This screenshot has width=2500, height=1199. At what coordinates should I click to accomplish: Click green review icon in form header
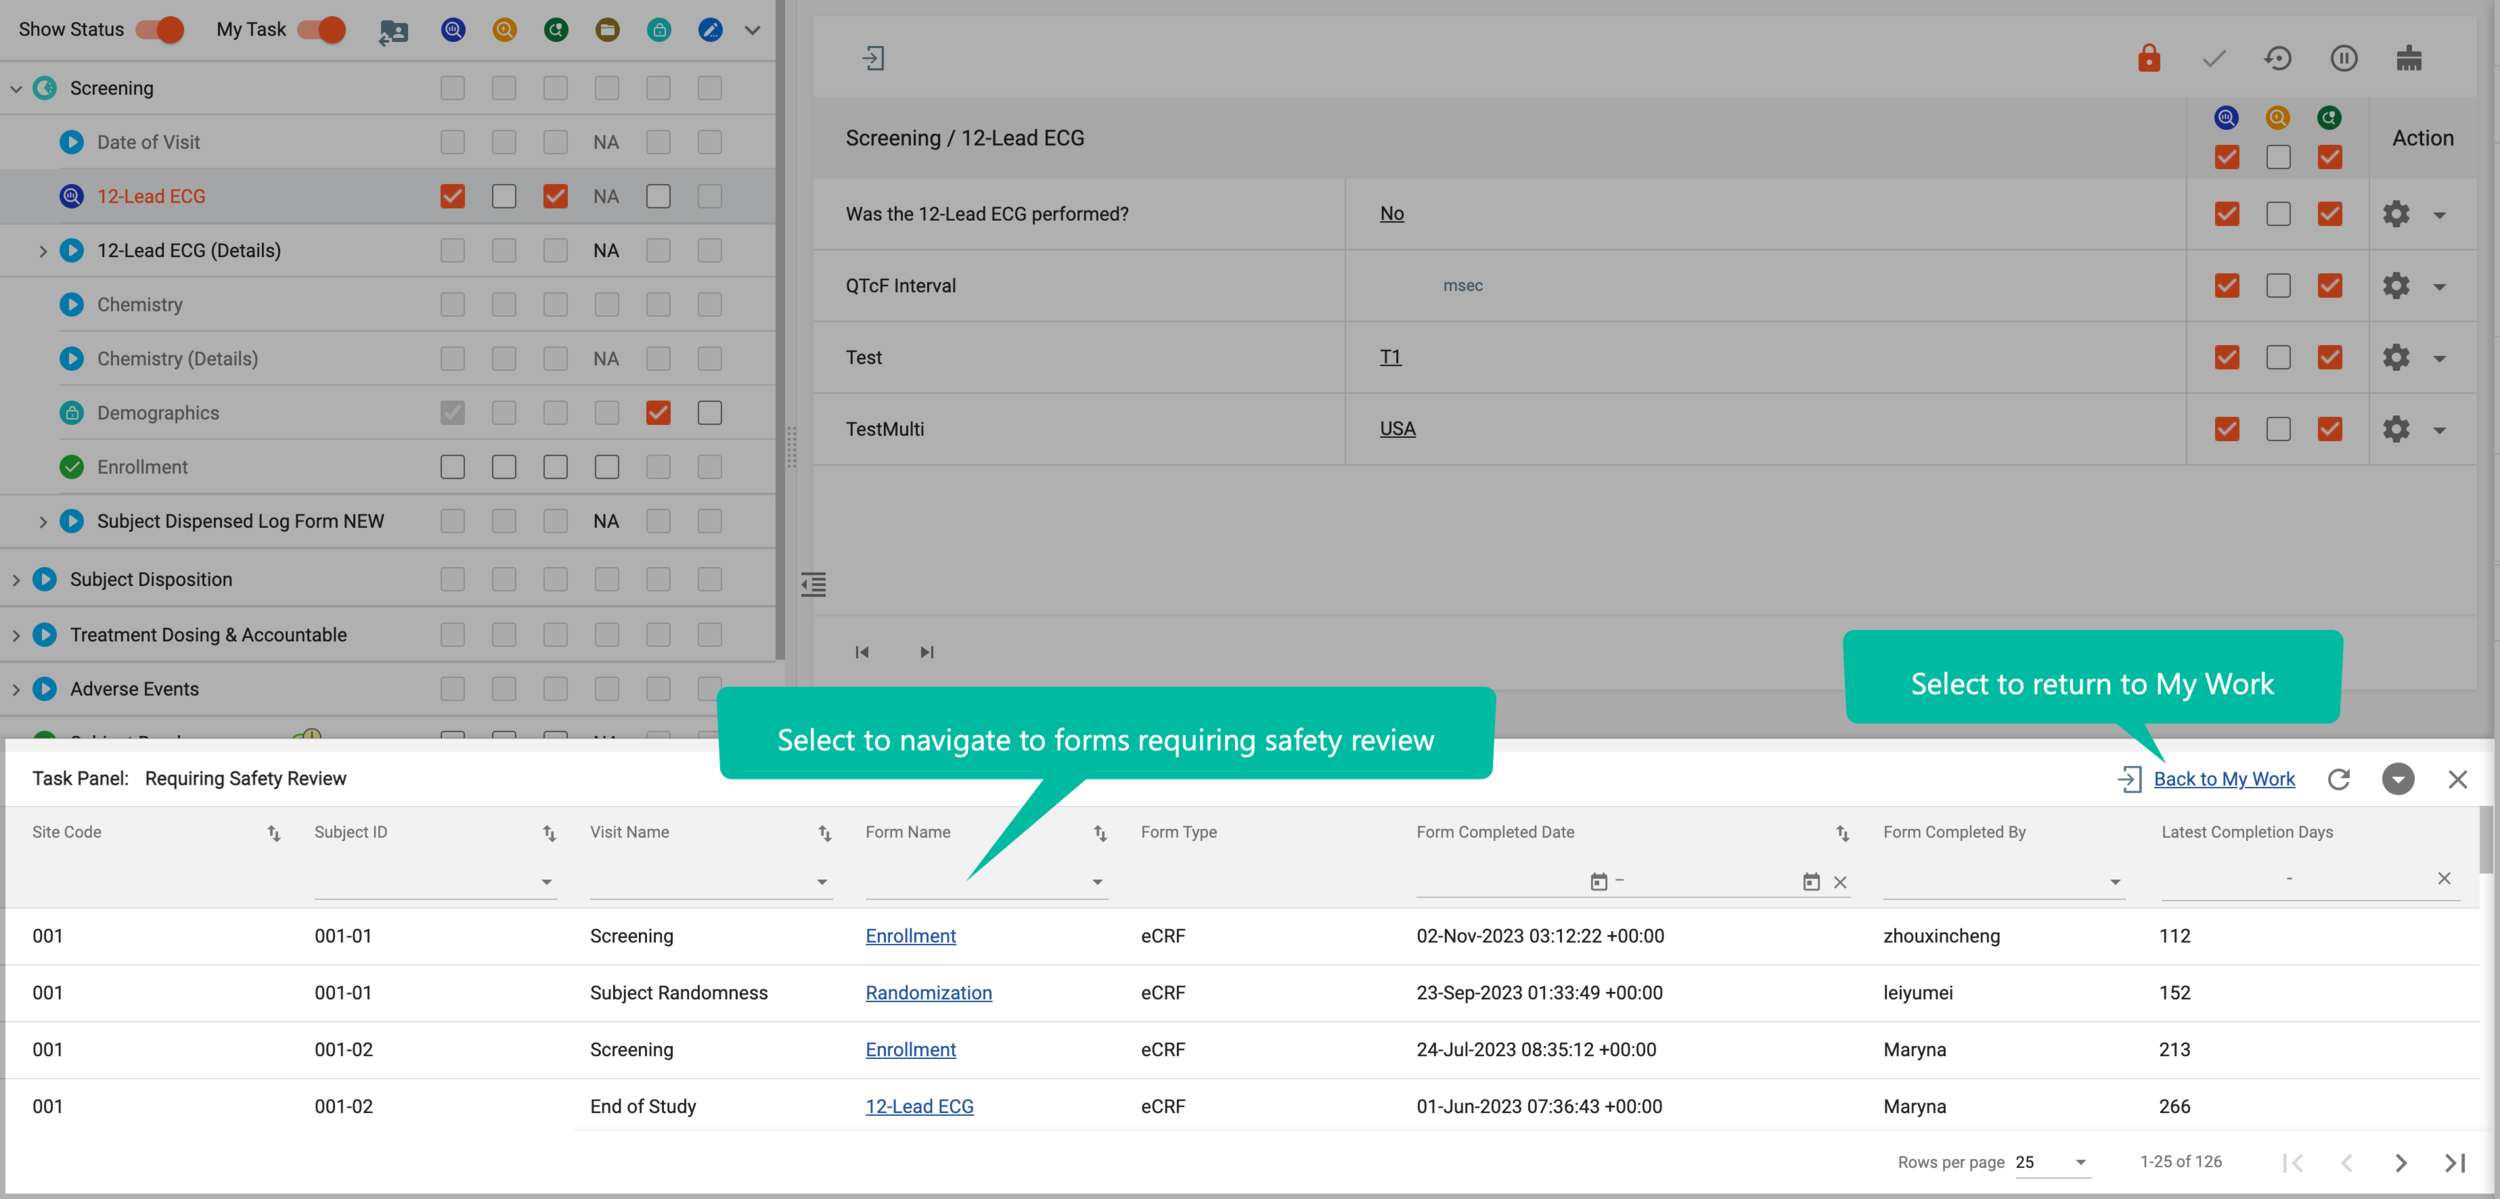2330,118
